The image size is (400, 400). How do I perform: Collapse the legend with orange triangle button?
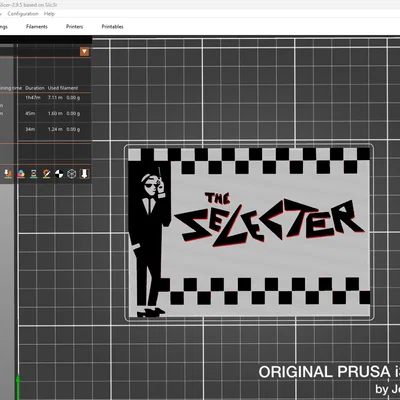84,52
